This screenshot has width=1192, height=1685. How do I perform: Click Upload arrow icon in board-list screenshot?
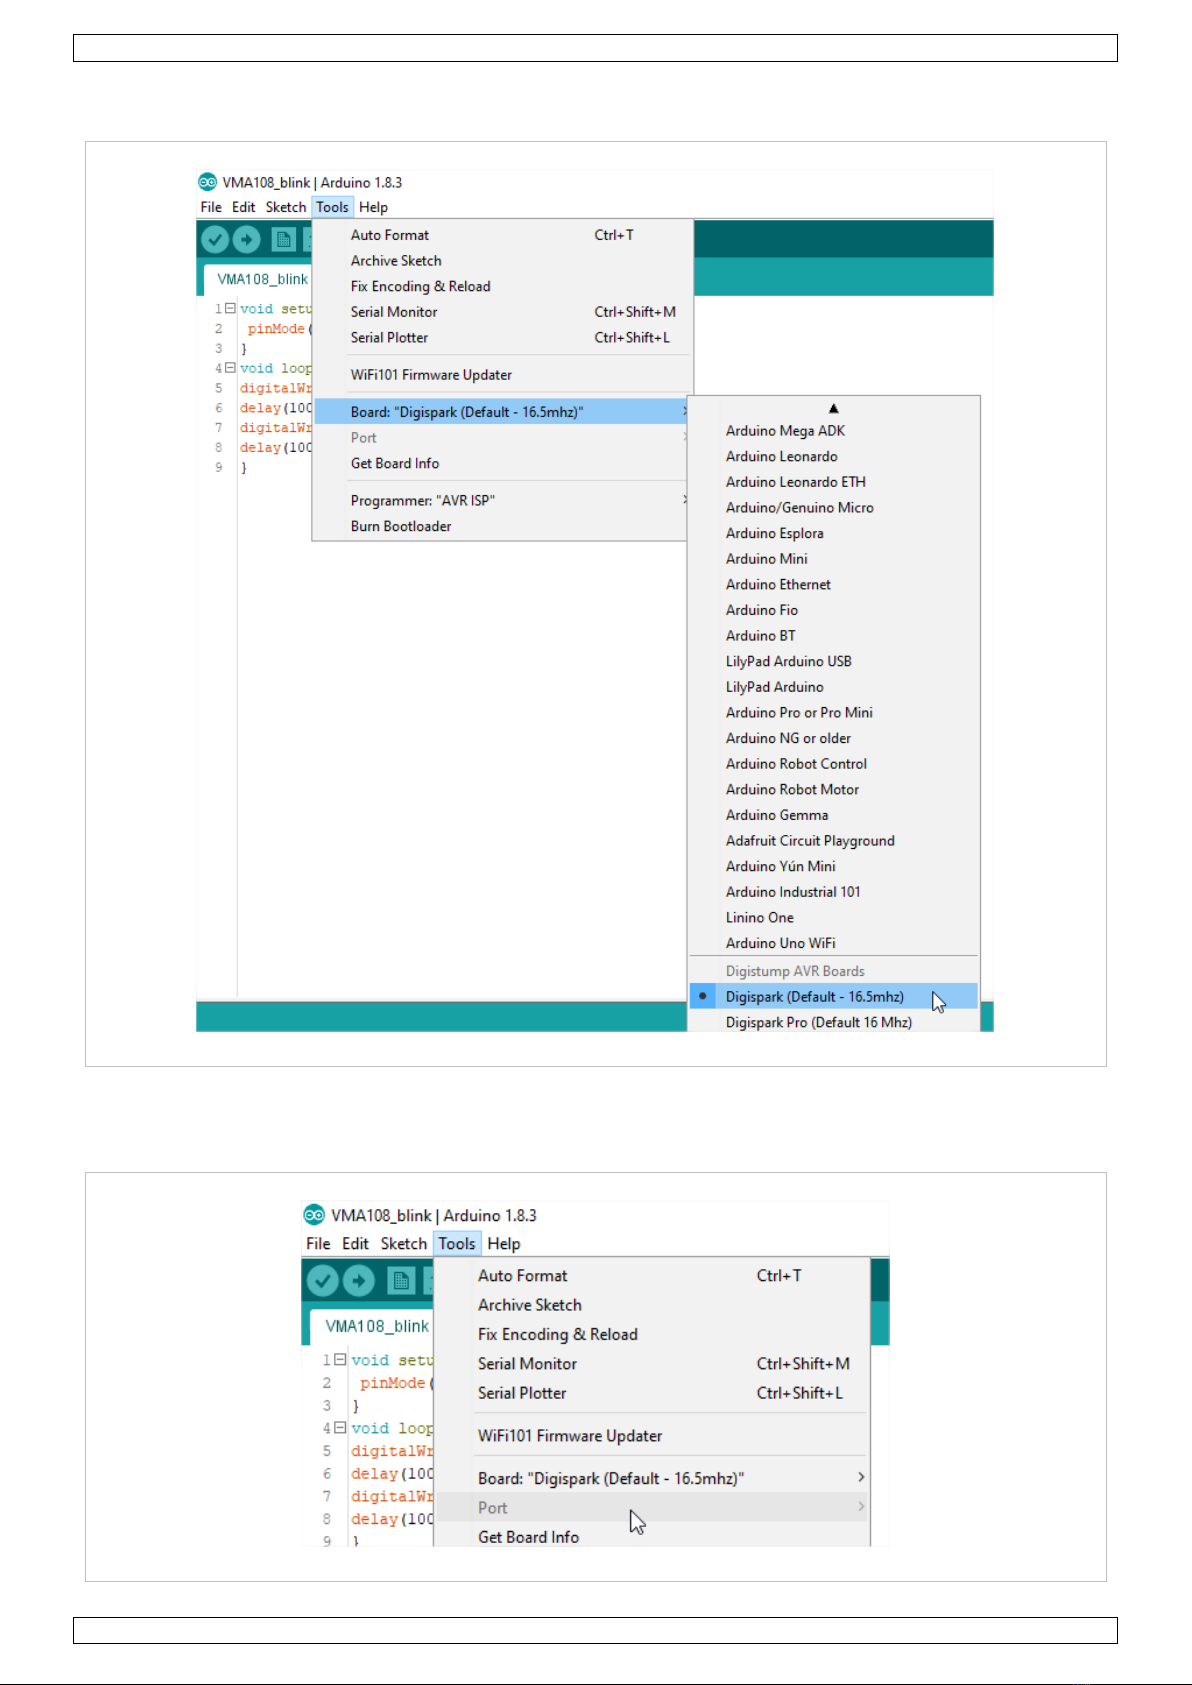click(x=247, y=240)
